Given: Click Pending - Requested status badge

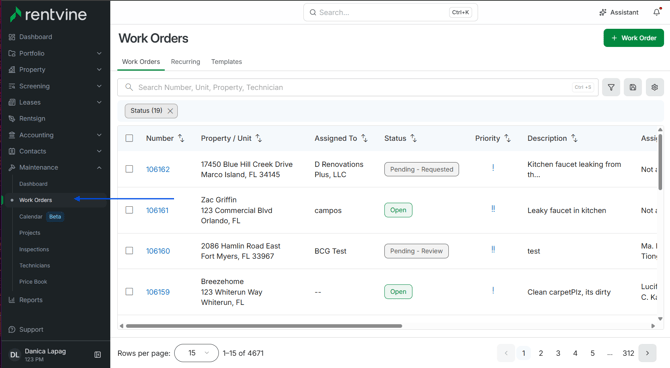Looking at the screenshot, I should point(421,169).
